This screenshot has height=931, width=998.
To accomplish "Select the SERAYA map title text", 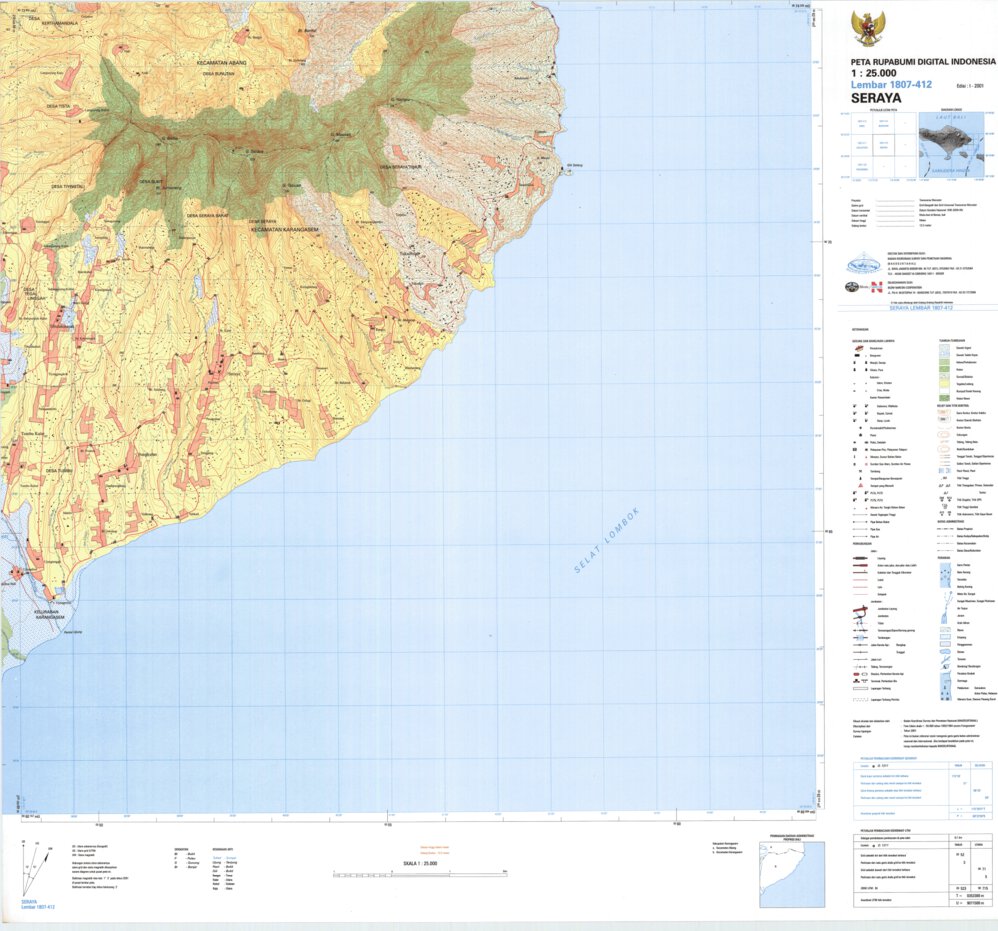I will pos(877,96).
